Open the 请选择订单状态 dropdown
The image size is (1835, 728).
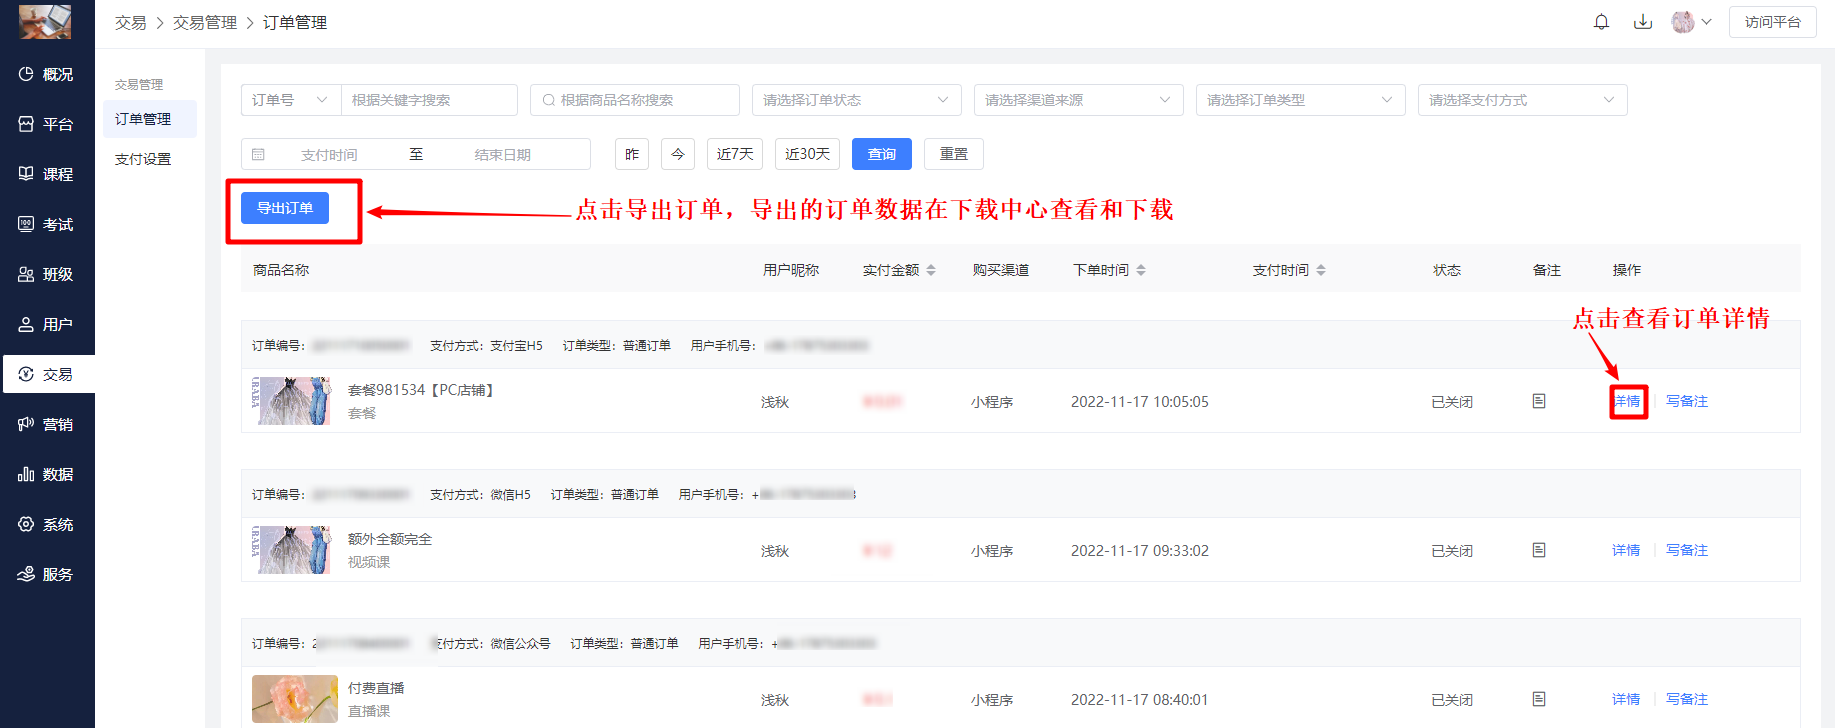tap(857, 100)
